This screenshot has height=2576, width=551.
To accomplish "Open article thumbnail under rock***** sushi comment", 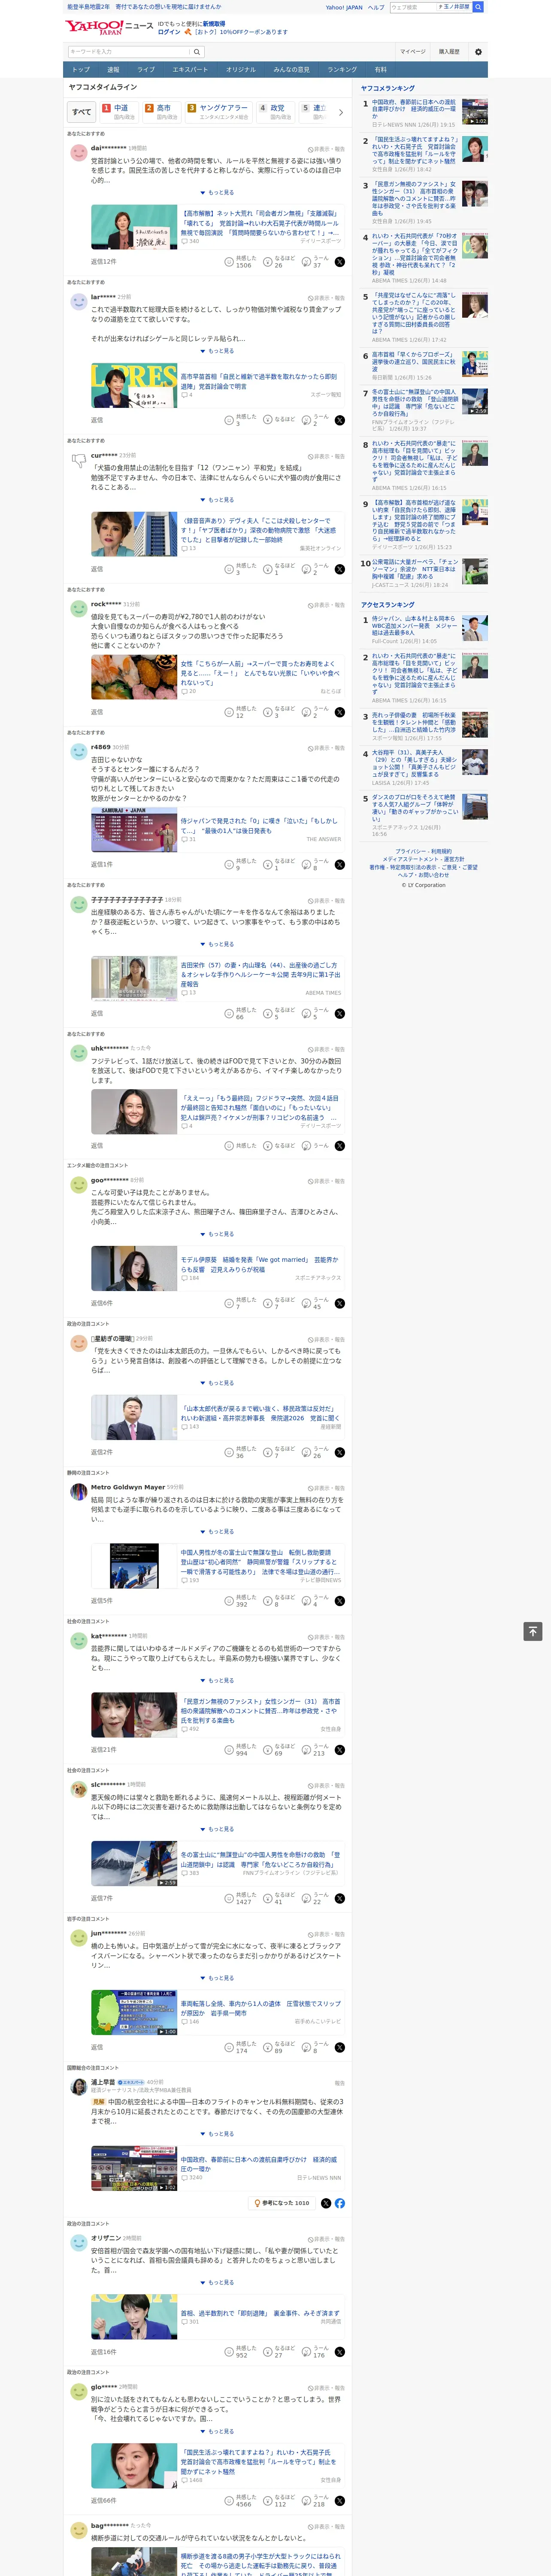I will [134, 678].
